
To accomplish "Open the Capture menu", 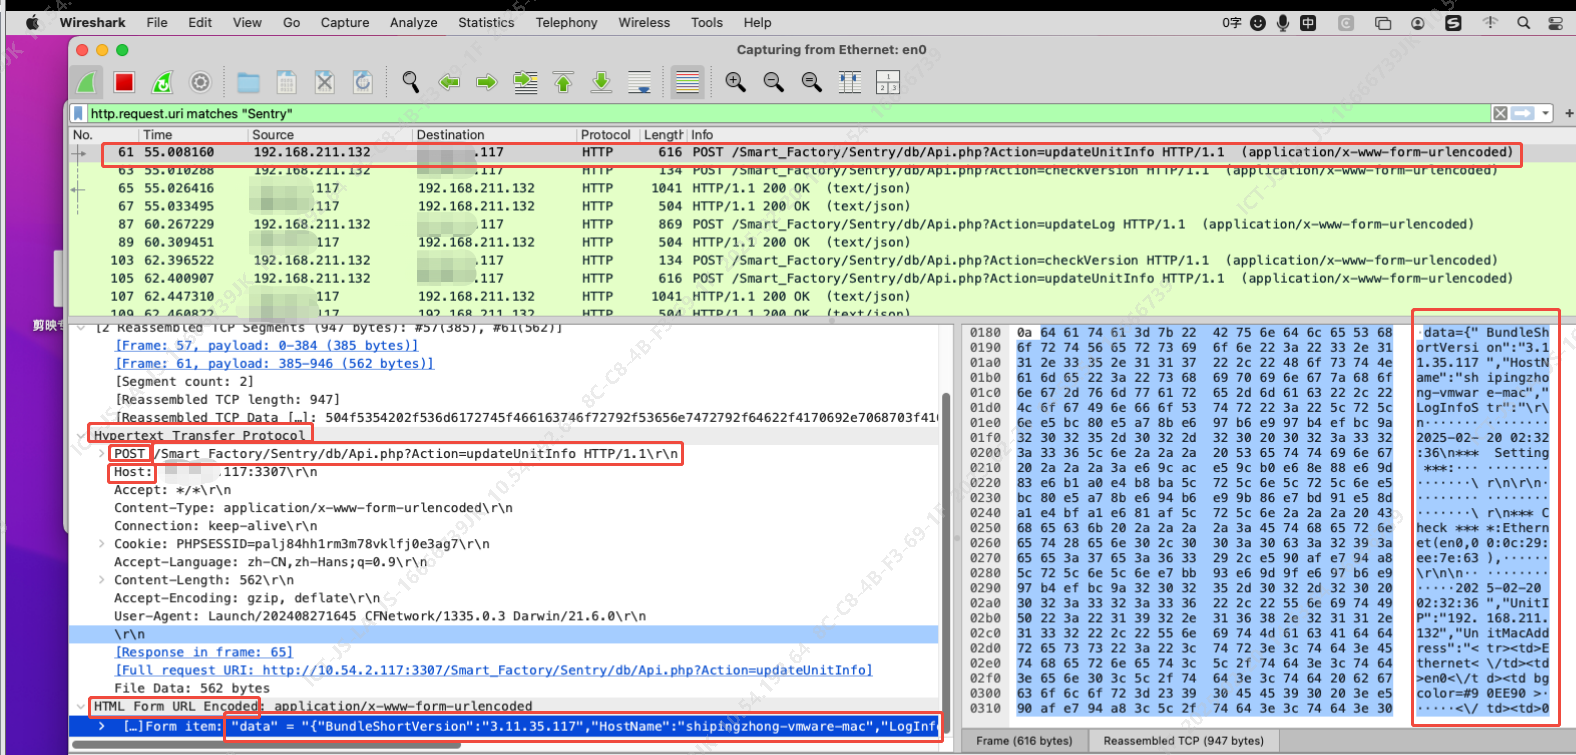I will (x=345, y=22).
